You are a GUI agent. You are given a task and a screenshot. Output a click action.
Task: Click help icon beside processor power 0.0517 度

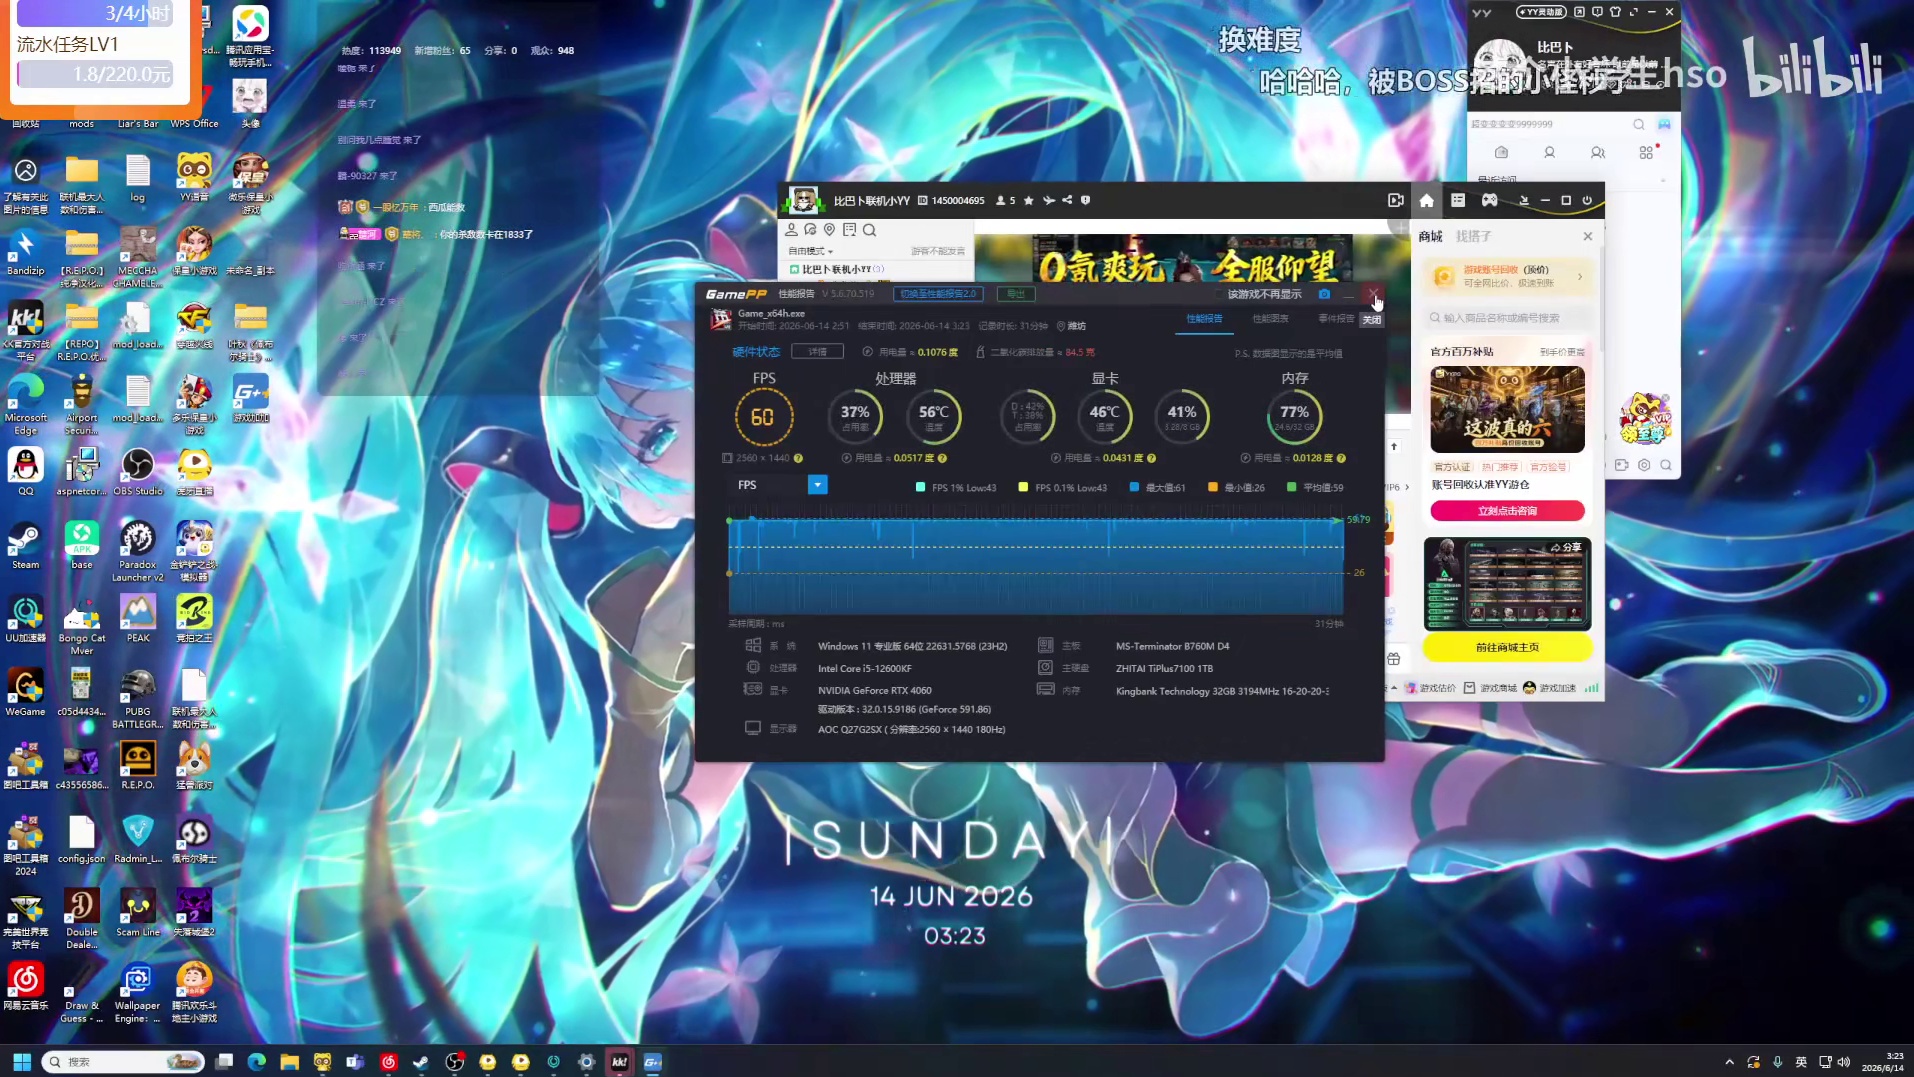click(942, 458)
